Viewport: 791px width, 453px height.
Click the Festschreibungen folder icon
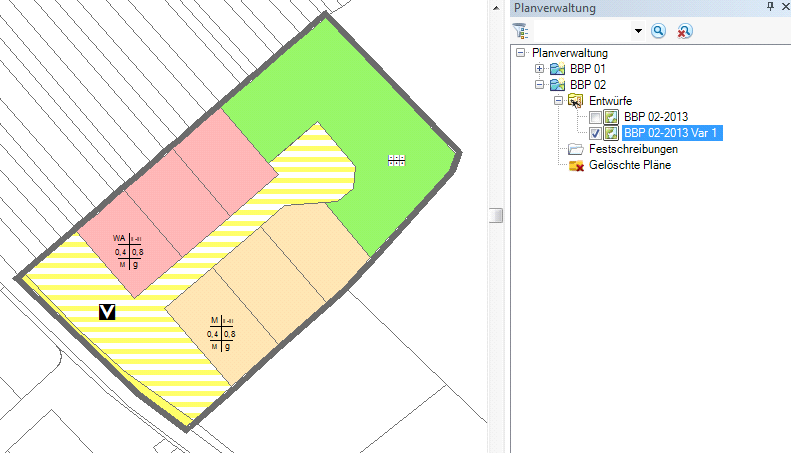click(575, 149)
